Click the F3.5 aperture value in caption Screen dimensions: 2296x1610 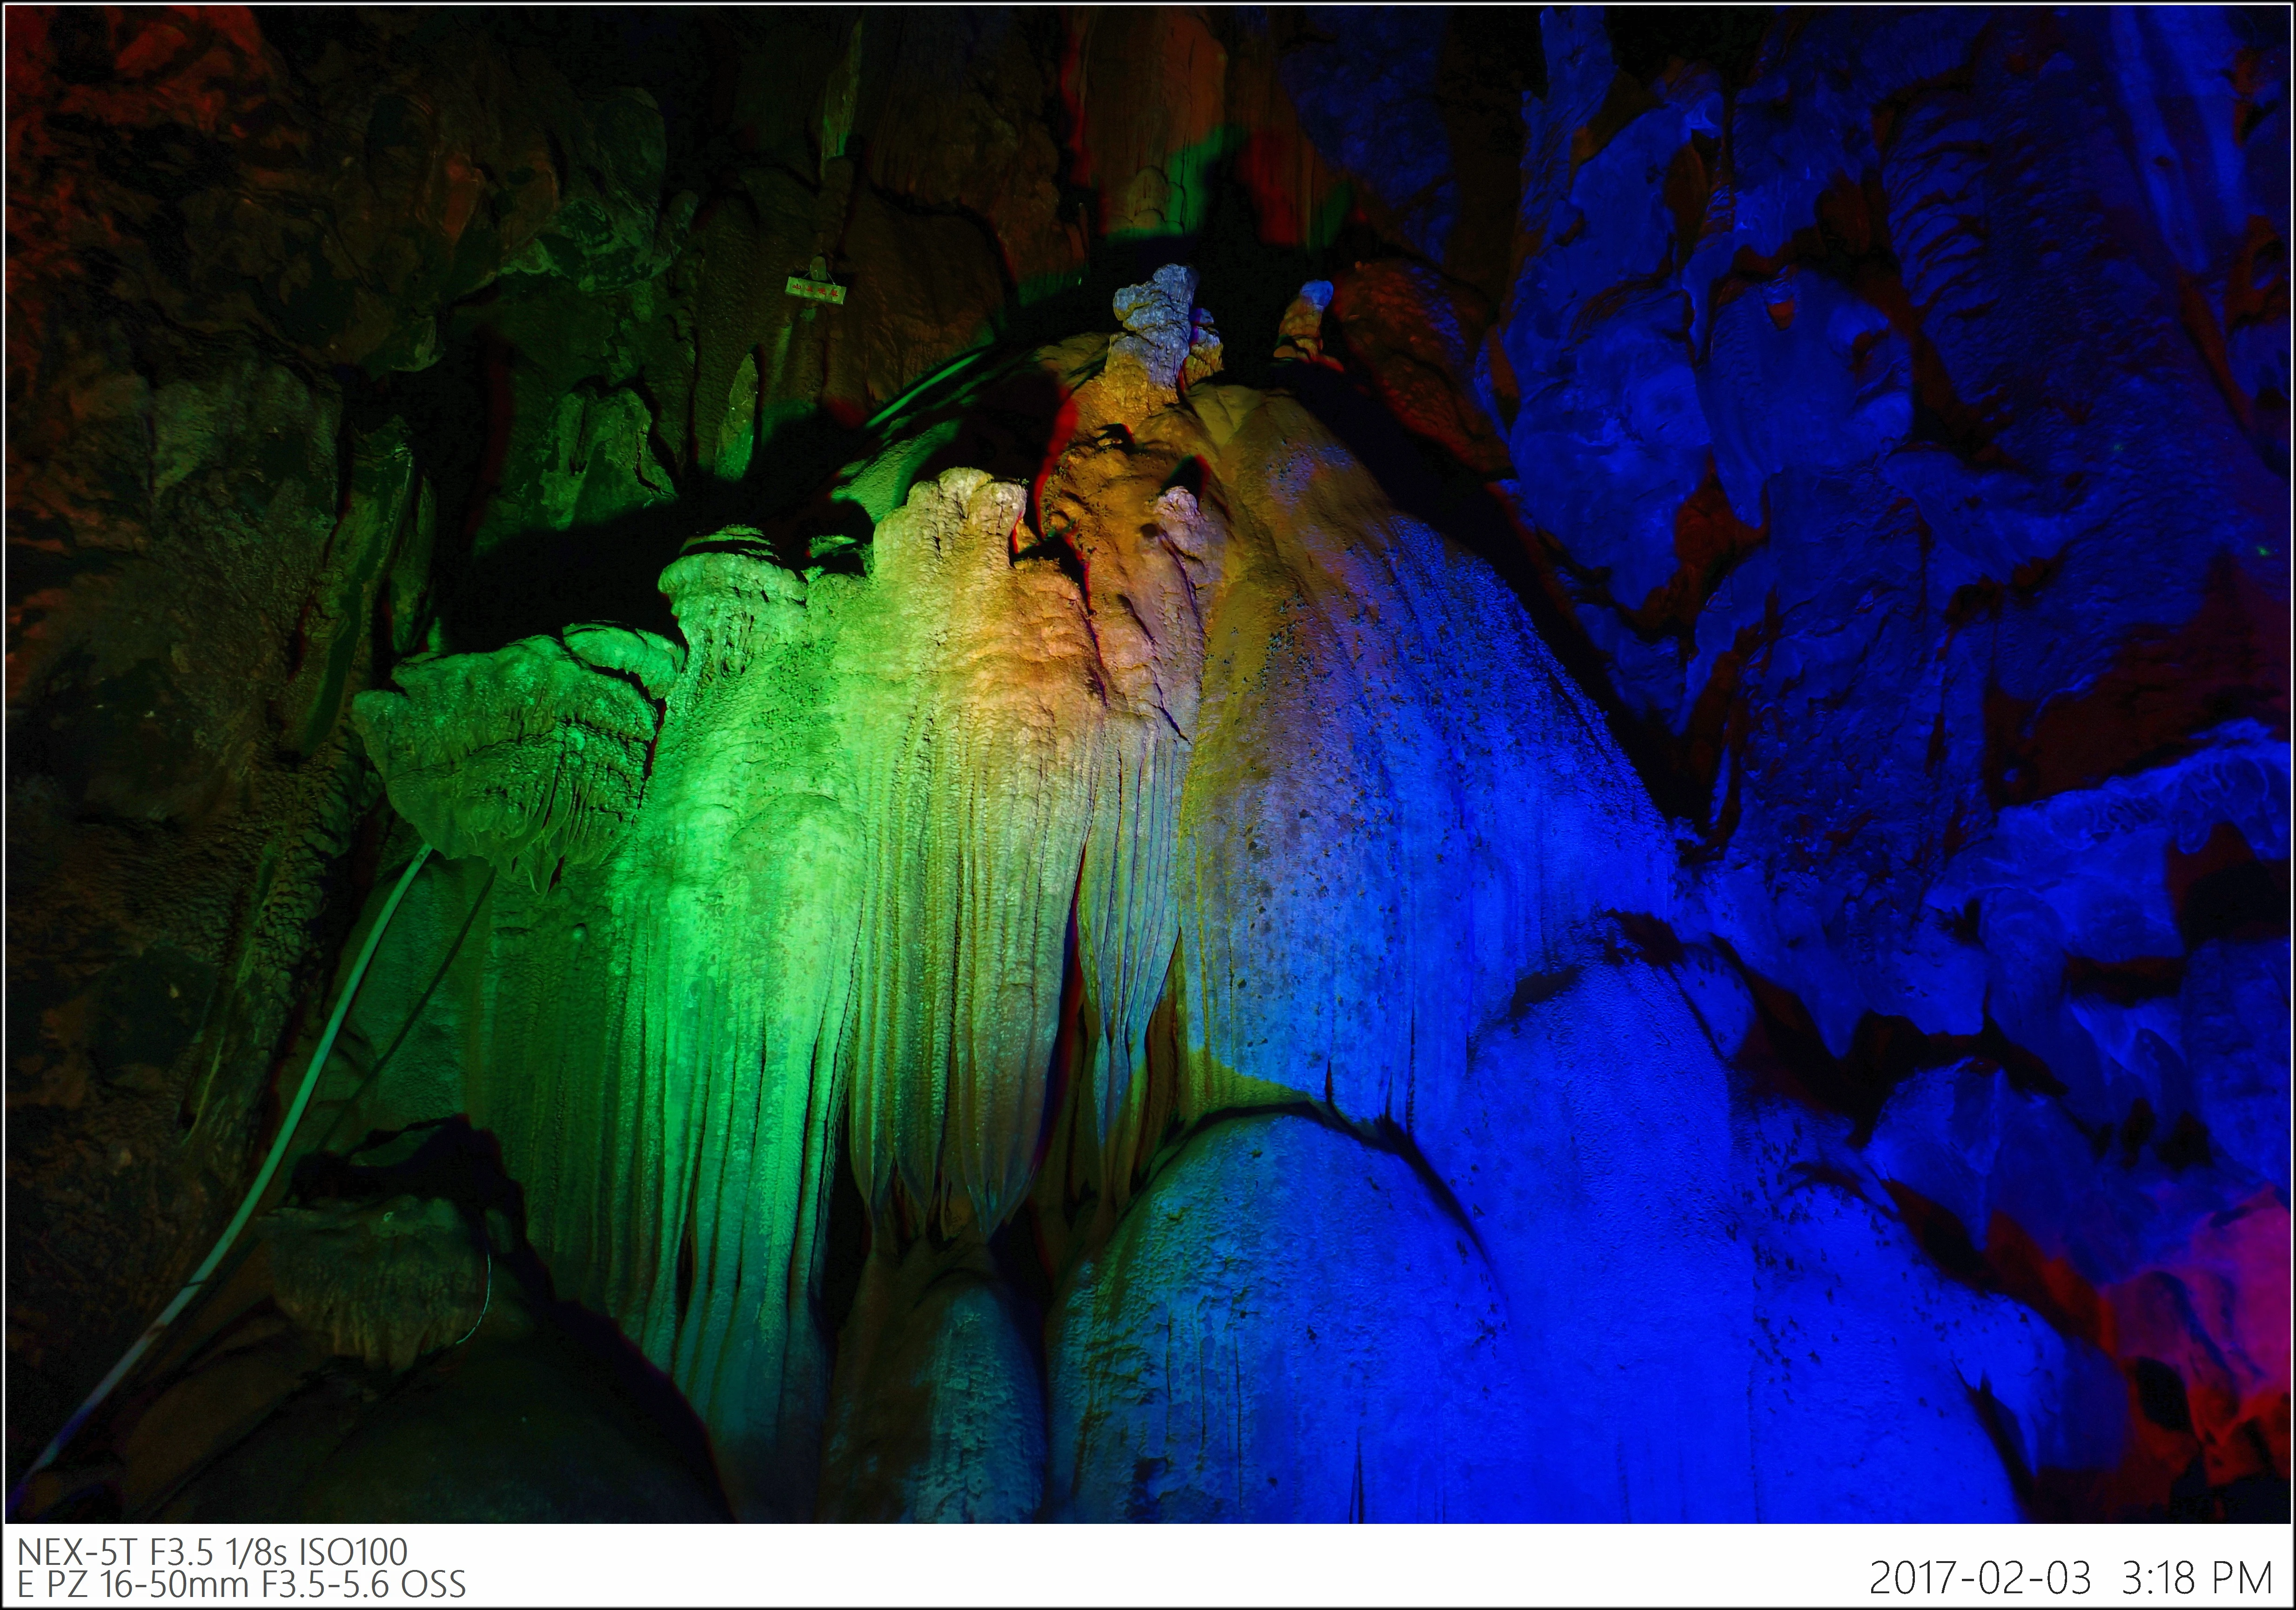182,1552
